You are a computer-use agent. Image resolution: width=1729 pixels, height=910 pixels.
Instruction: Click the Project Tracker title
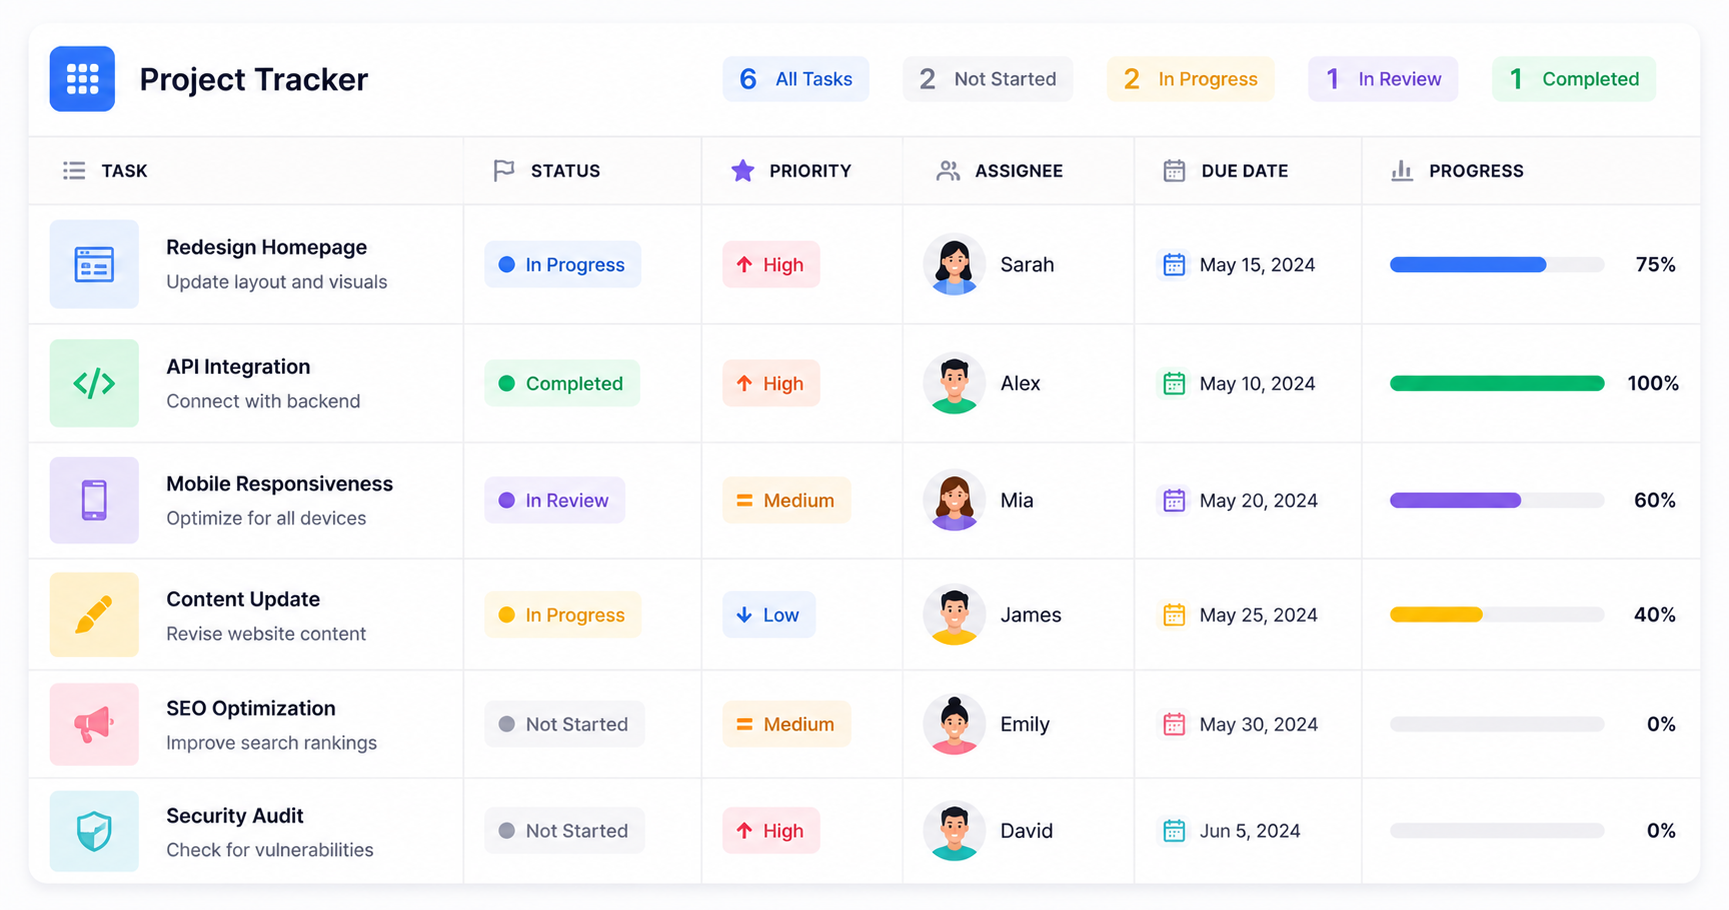254,79
